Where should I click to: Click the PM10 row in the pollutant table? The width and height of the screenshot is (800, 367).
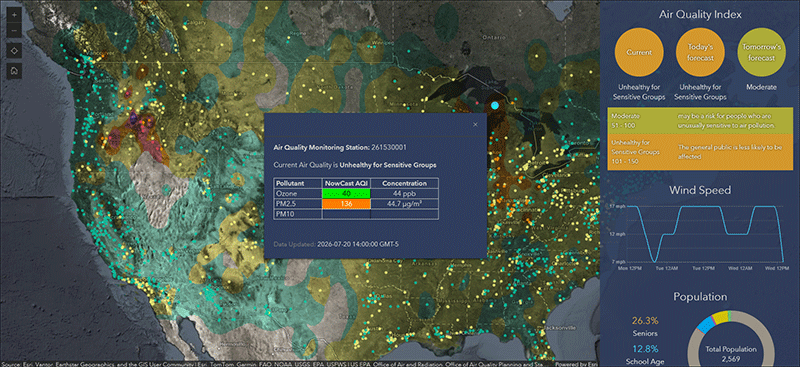coord(356,214)
